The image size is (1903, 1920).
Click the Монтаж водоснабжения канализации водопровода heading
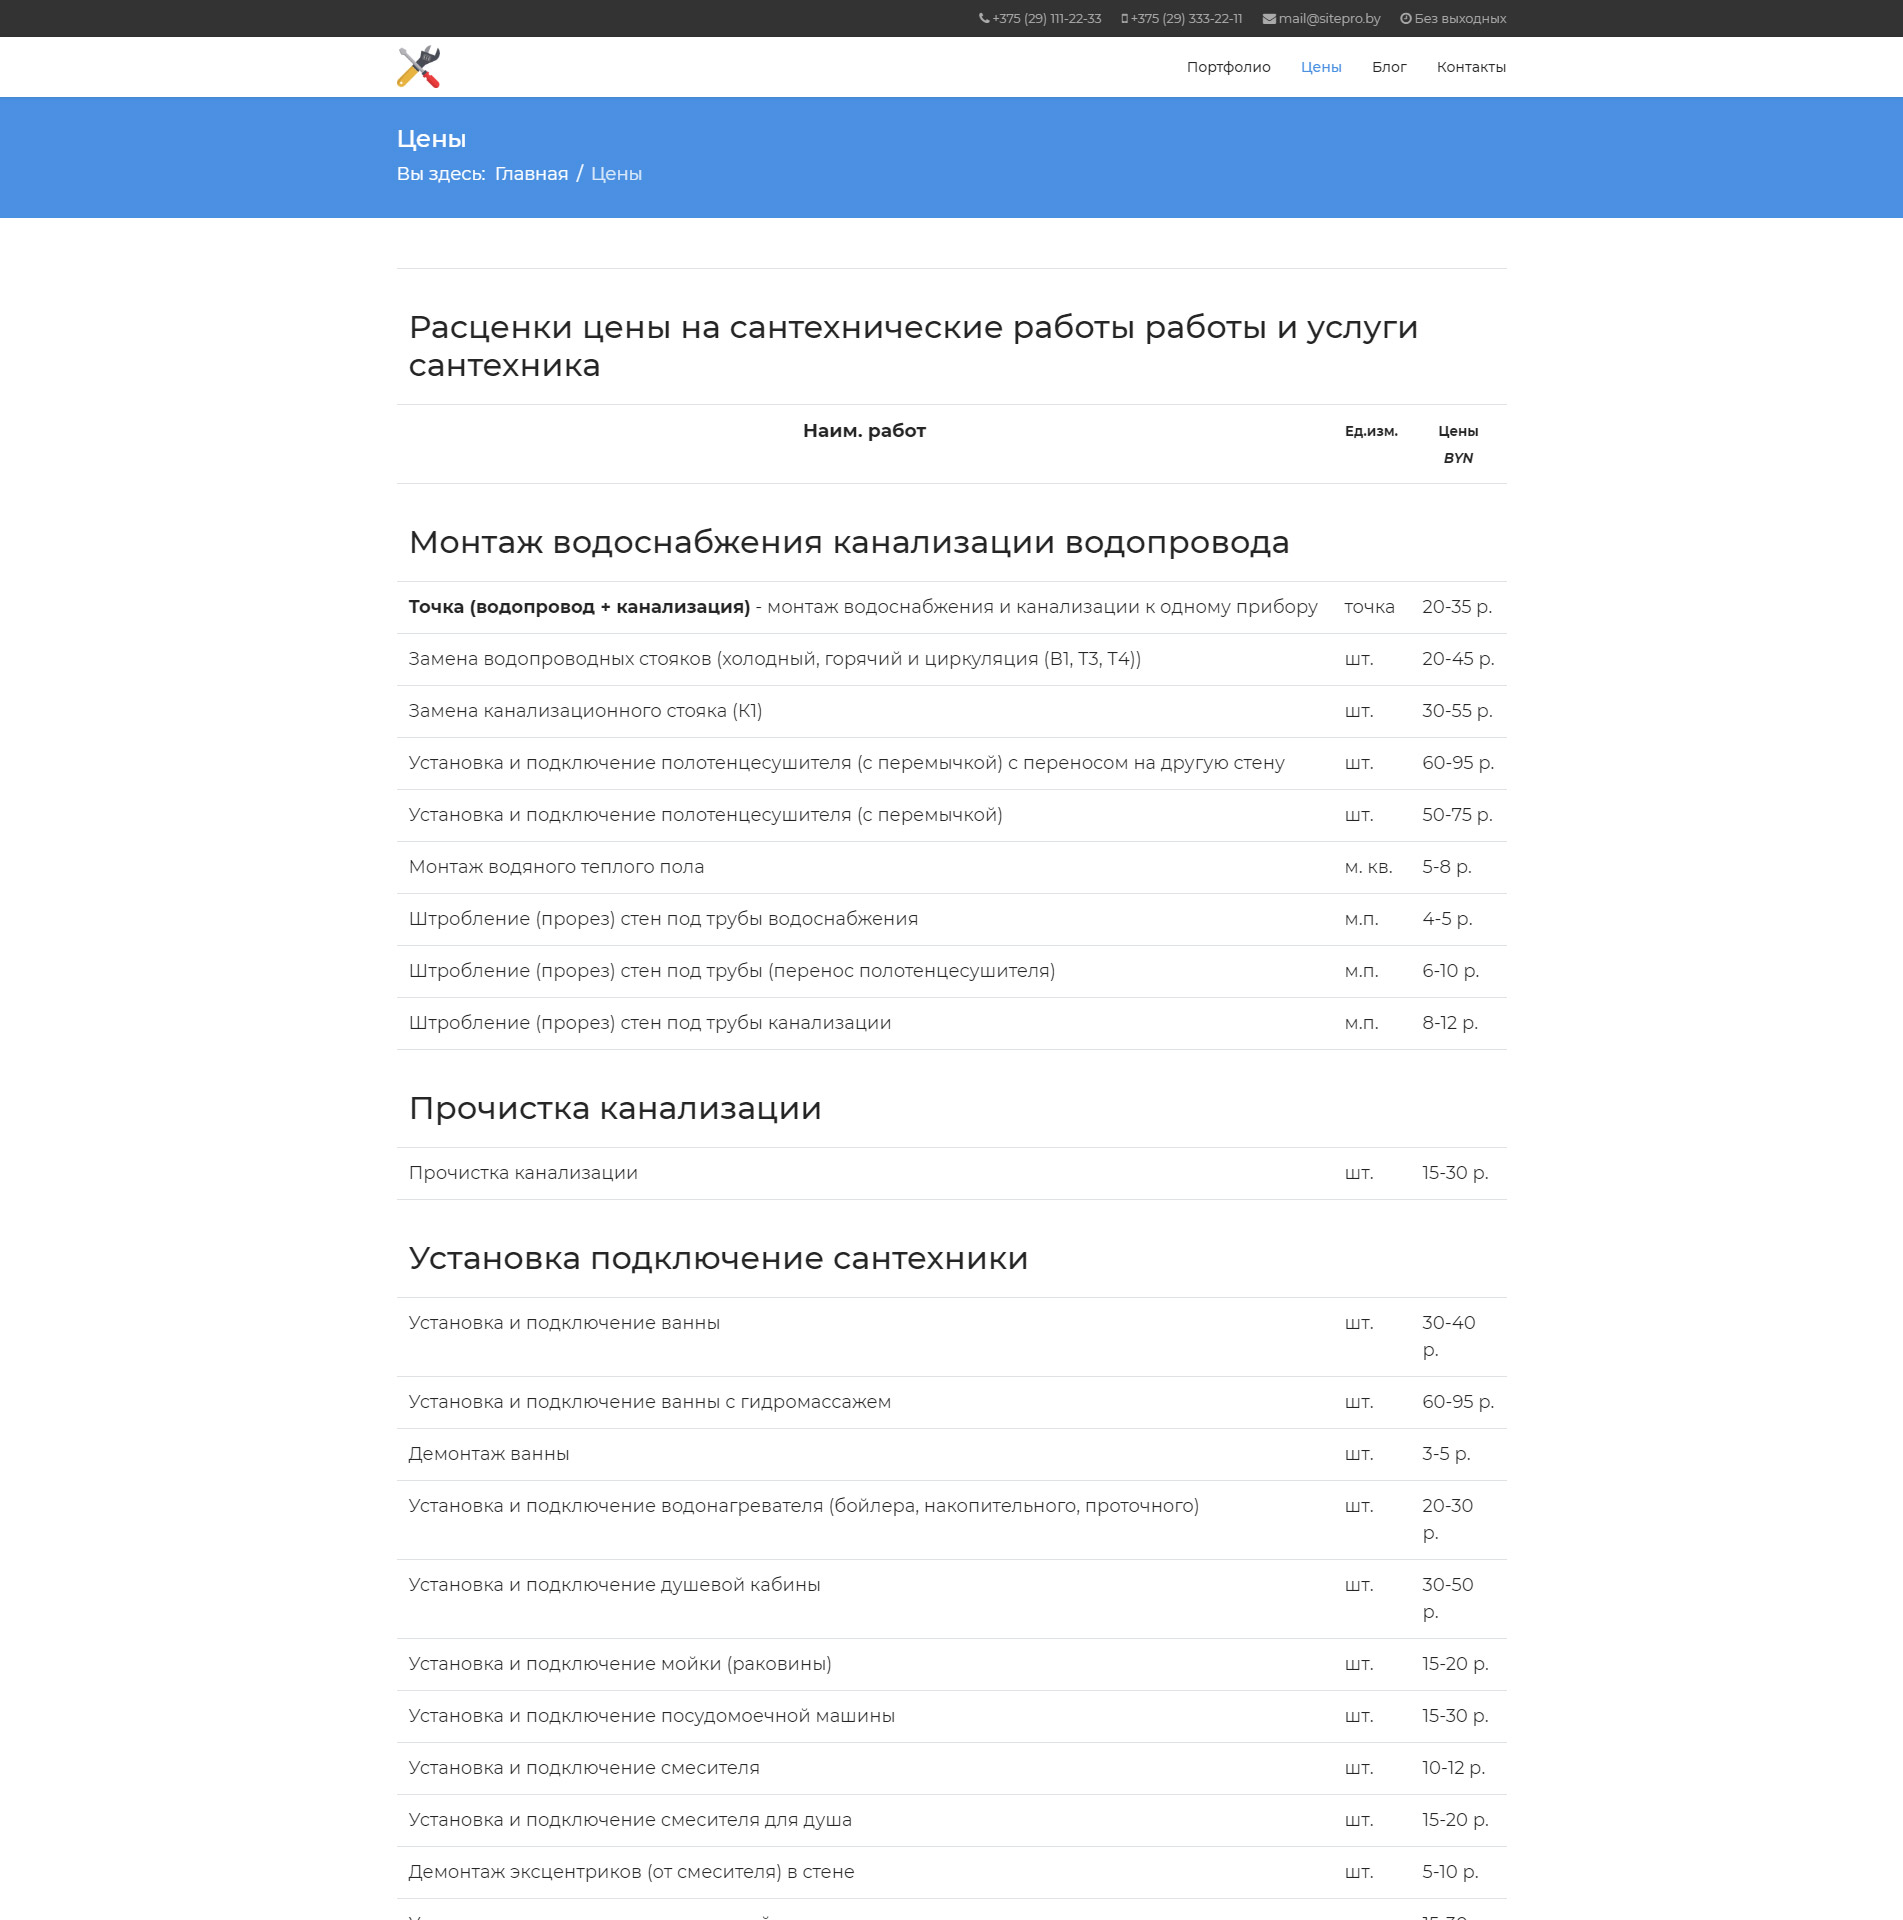click(848, 542)
